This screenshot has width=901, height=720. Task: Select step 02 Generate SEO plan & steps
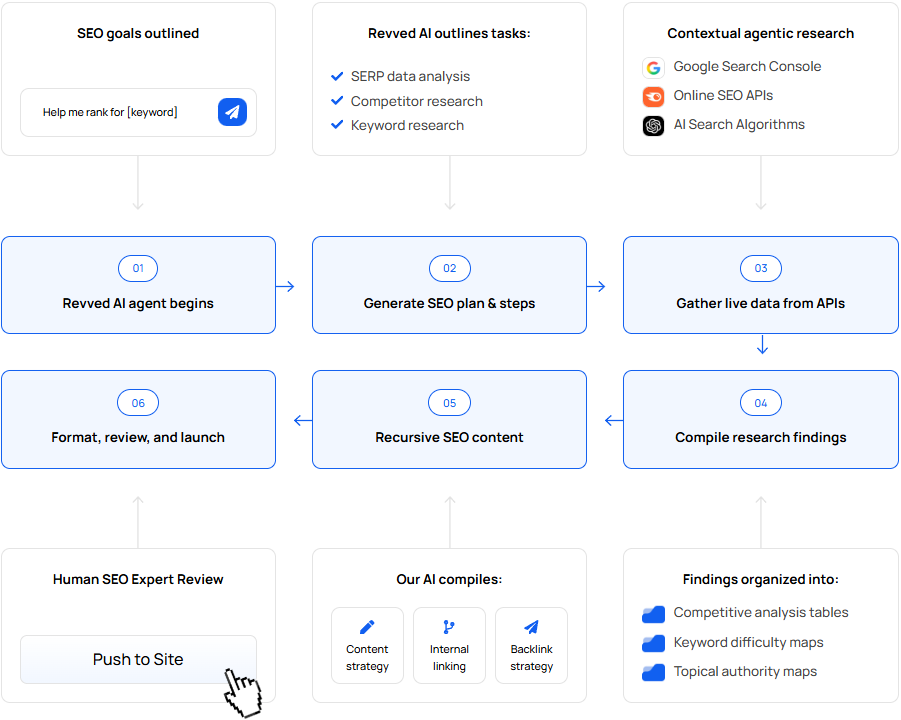(449, 285)
